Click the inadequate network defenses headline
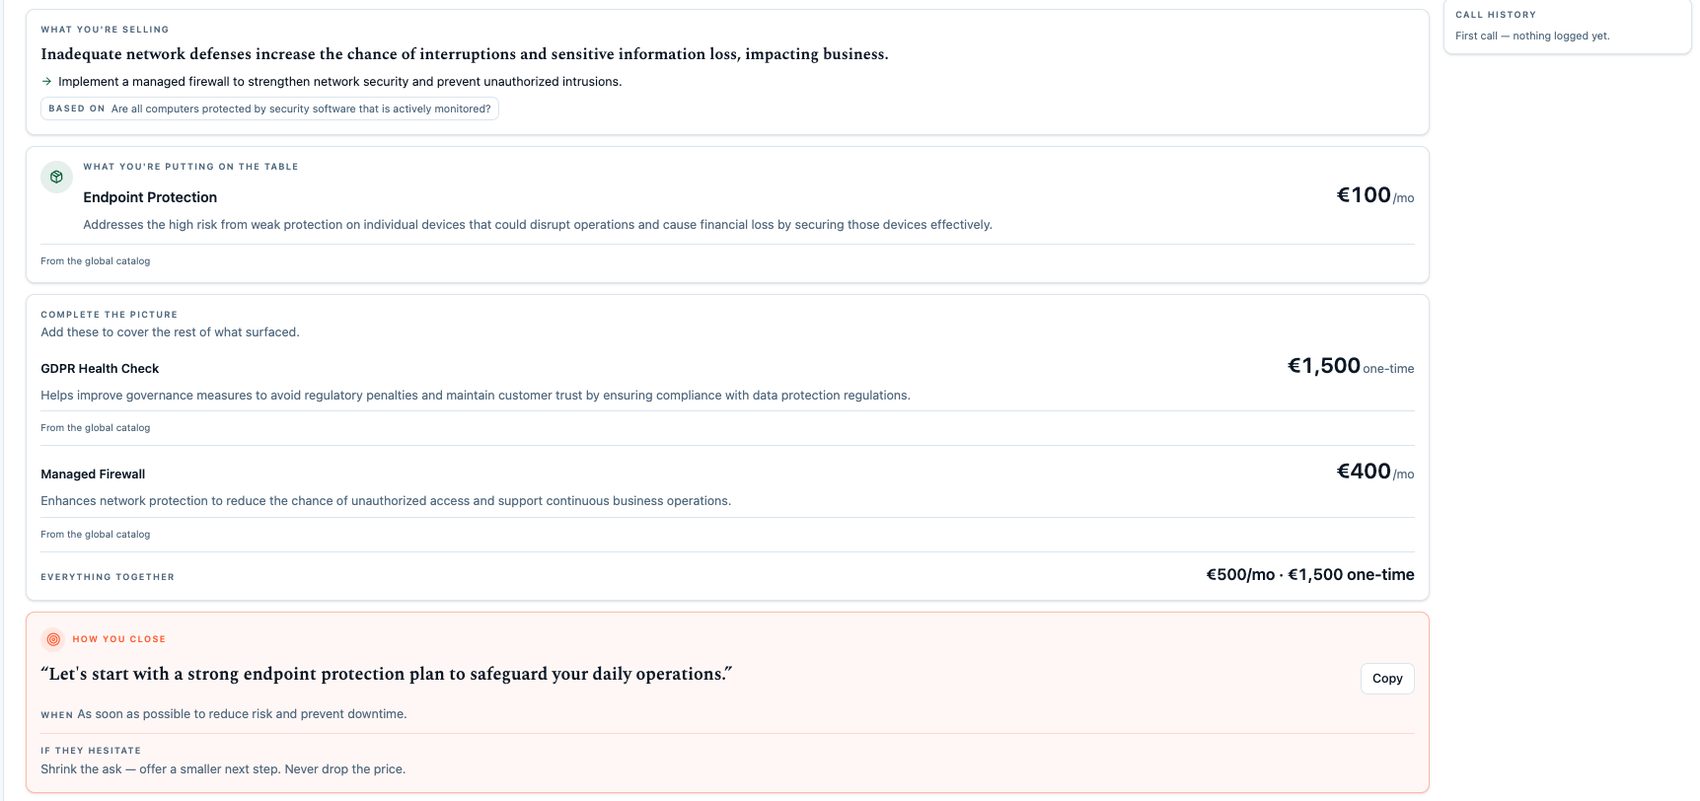Viewport: 1700px width, 801px height. [x=464, y=54]
